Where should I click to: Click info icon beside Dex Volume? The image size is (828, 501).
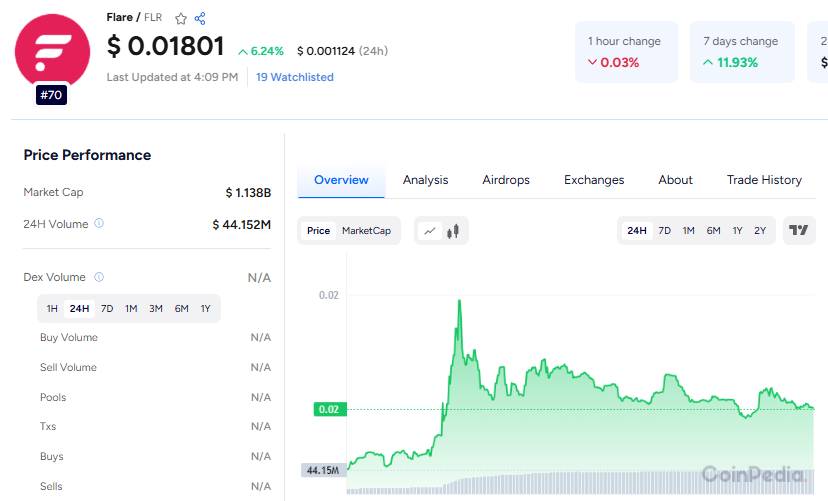click(99, 277)
